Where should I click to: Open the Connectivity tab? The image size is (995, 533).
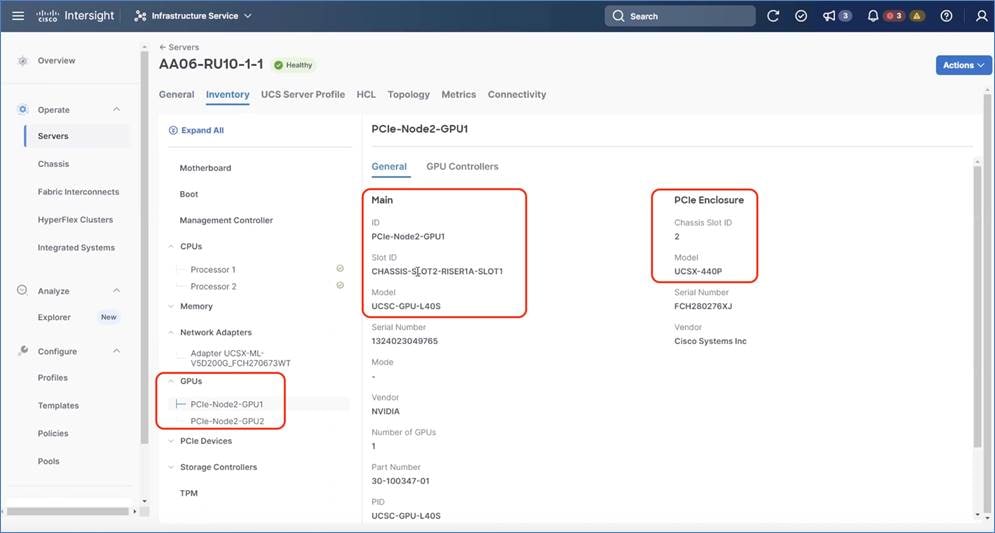(x=517, y=95)
